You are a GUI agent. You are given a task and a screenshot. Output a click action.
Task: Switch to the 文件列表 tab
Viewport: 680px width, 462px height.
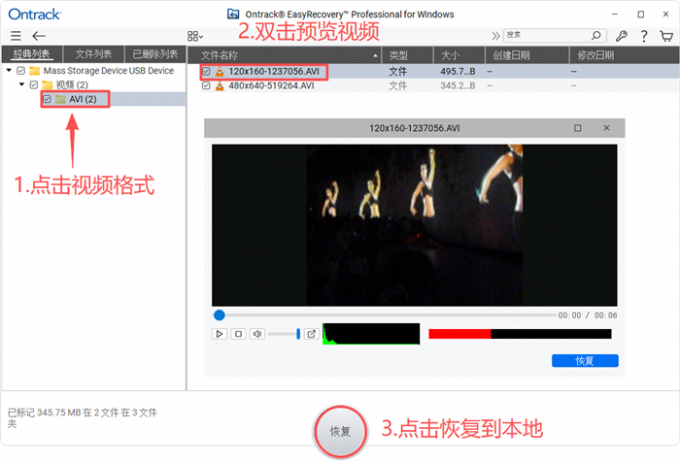click(93, 54)
